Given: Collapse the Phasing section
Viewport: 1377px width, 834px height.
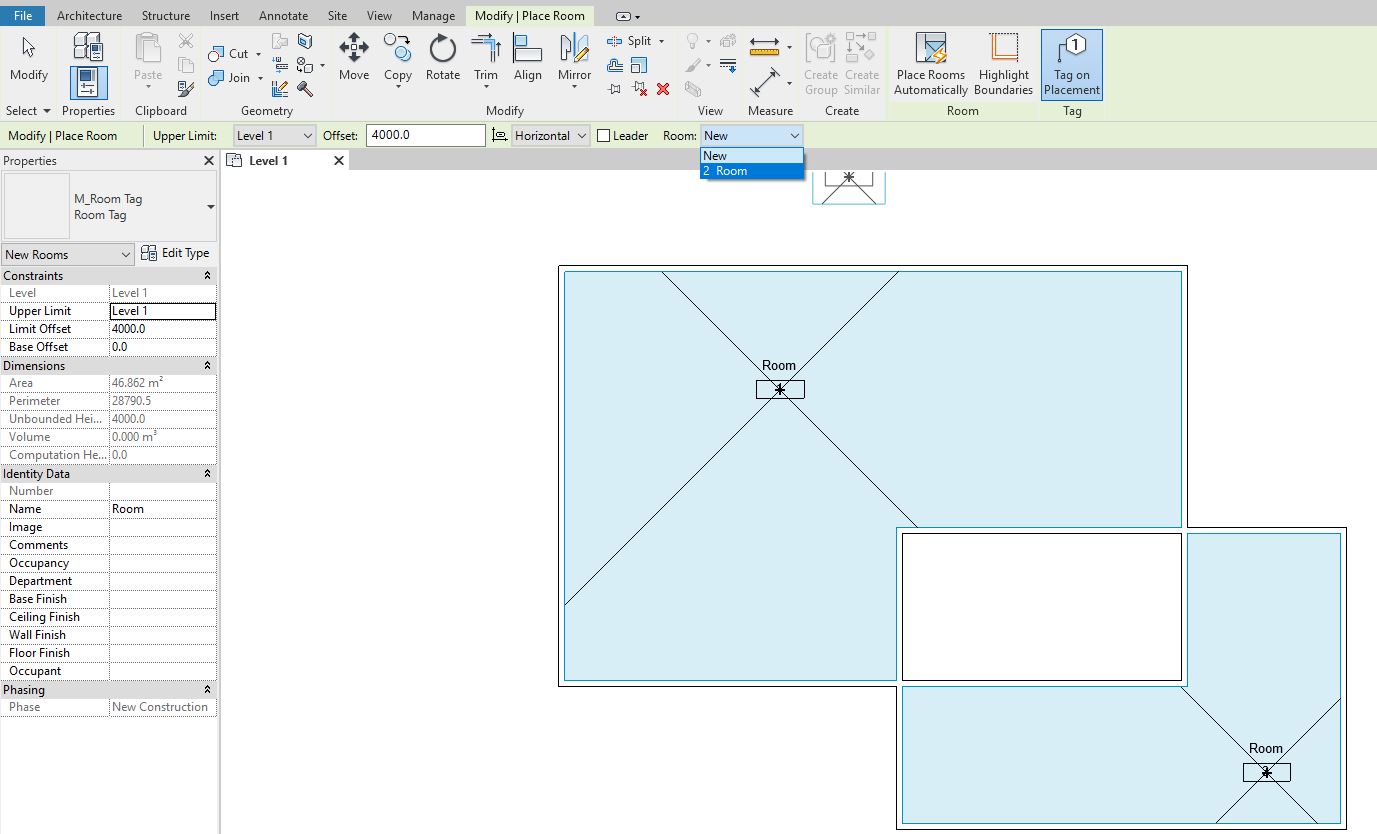Looking at the screenshot, I should pos(207,690).
